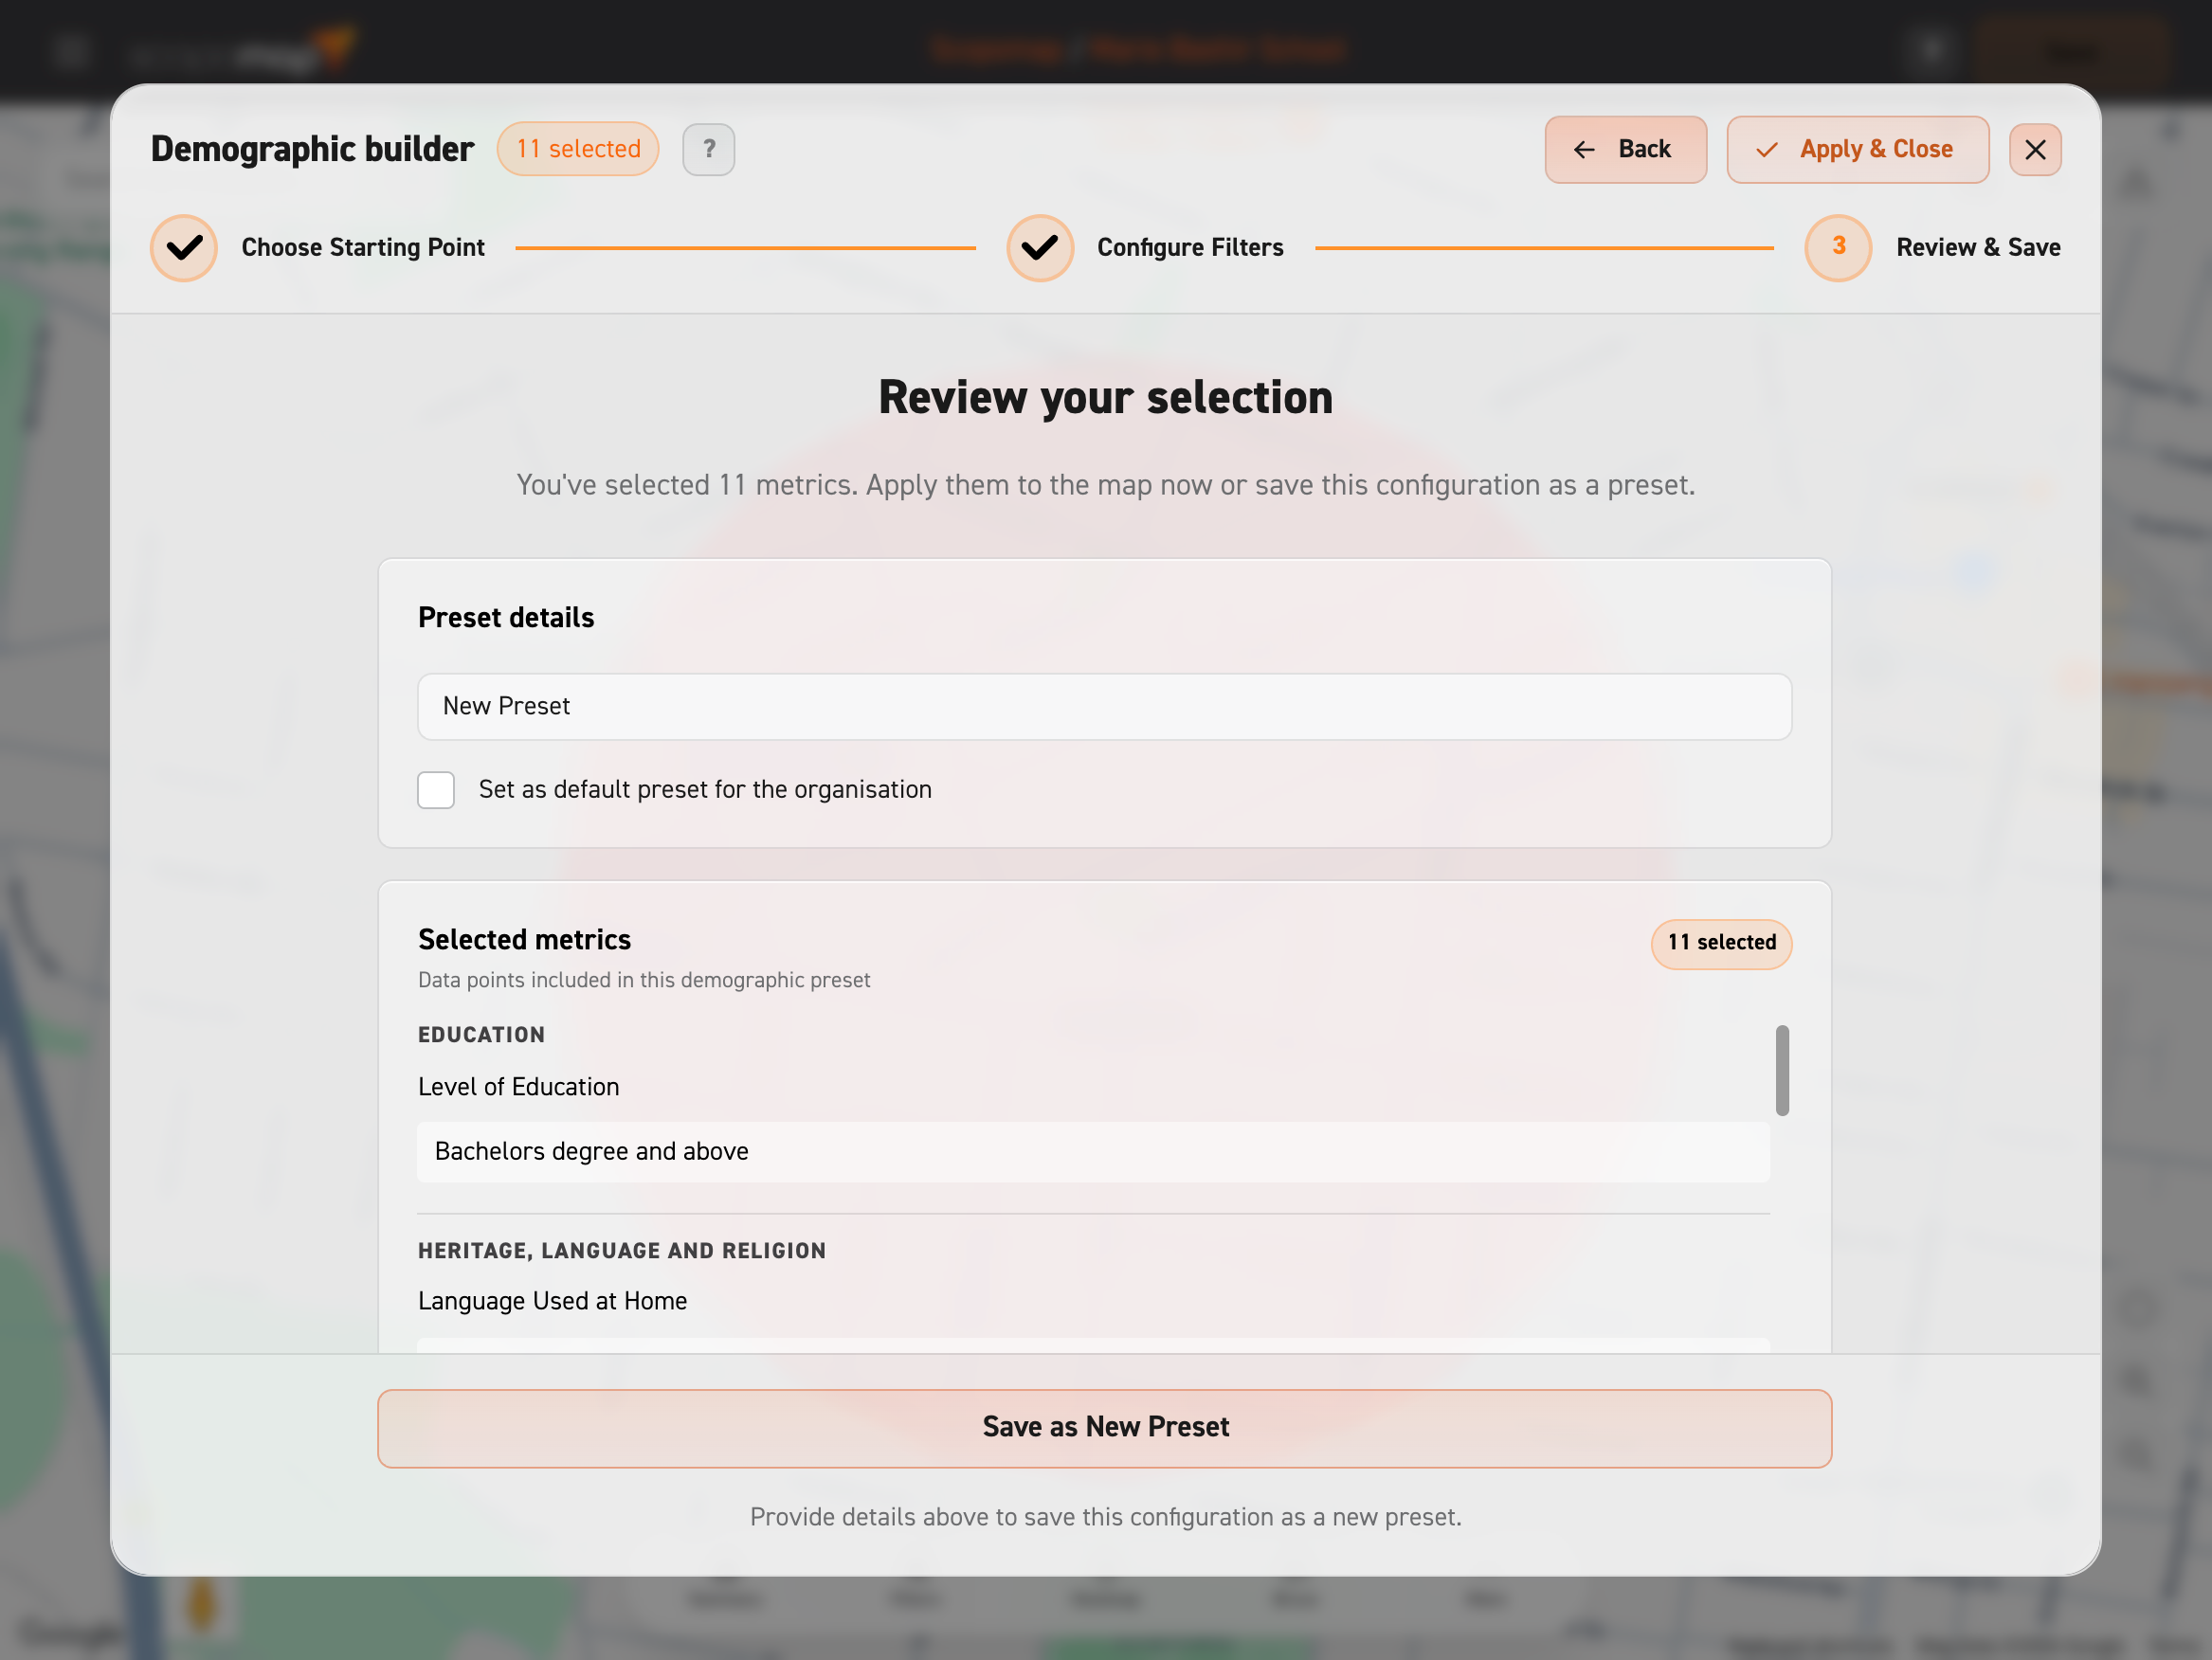Screen dimensions: 2212x1660
Task: Click the New Preset name field
Action: (x=1104, y=706)
